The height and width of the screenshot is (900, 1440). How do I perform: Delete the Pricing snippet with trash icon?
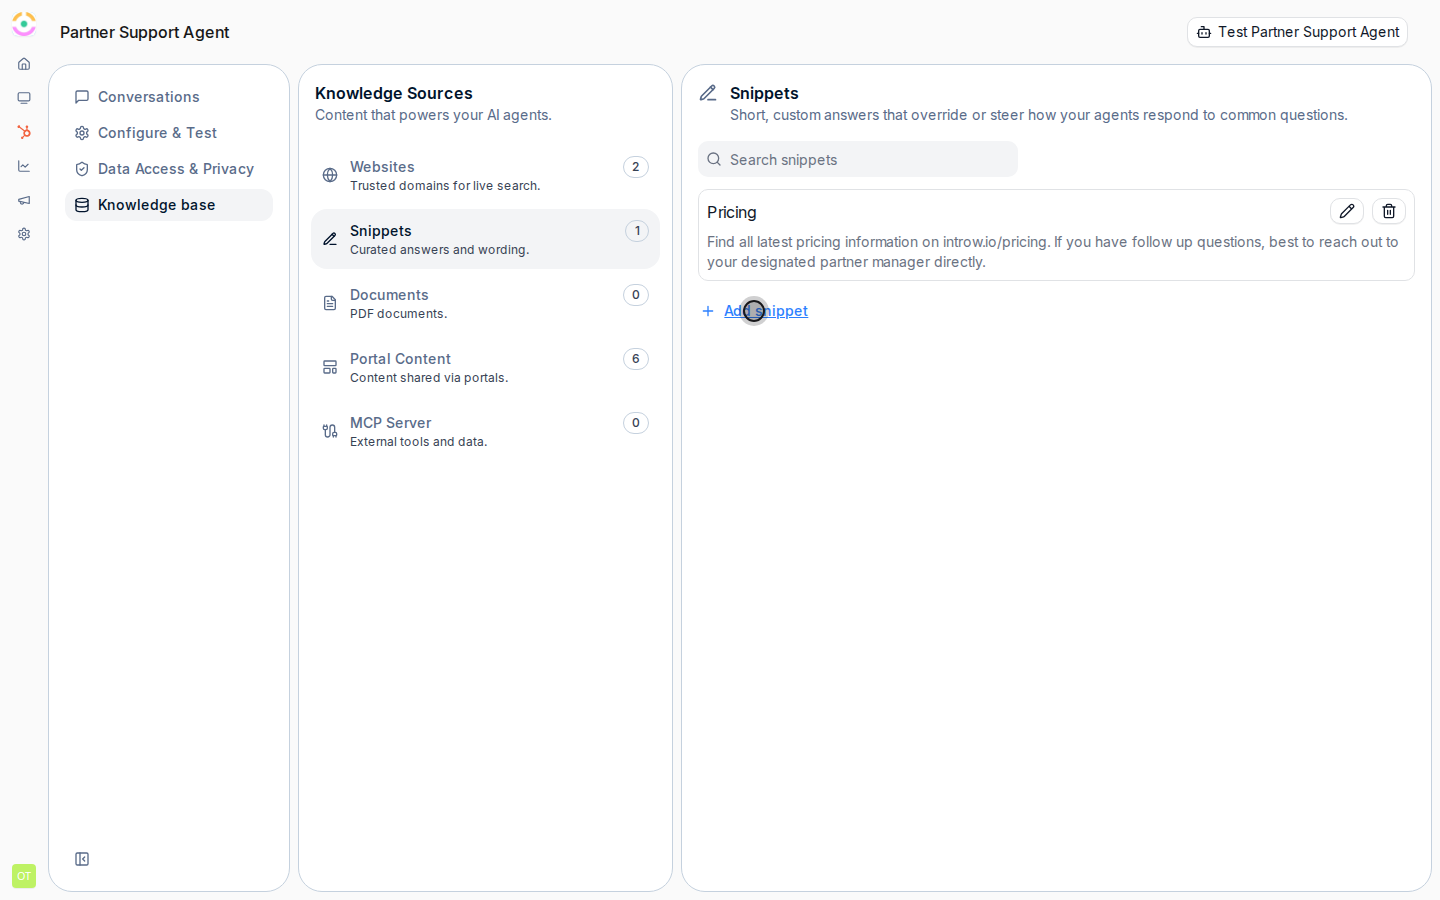click(1389, 211)
